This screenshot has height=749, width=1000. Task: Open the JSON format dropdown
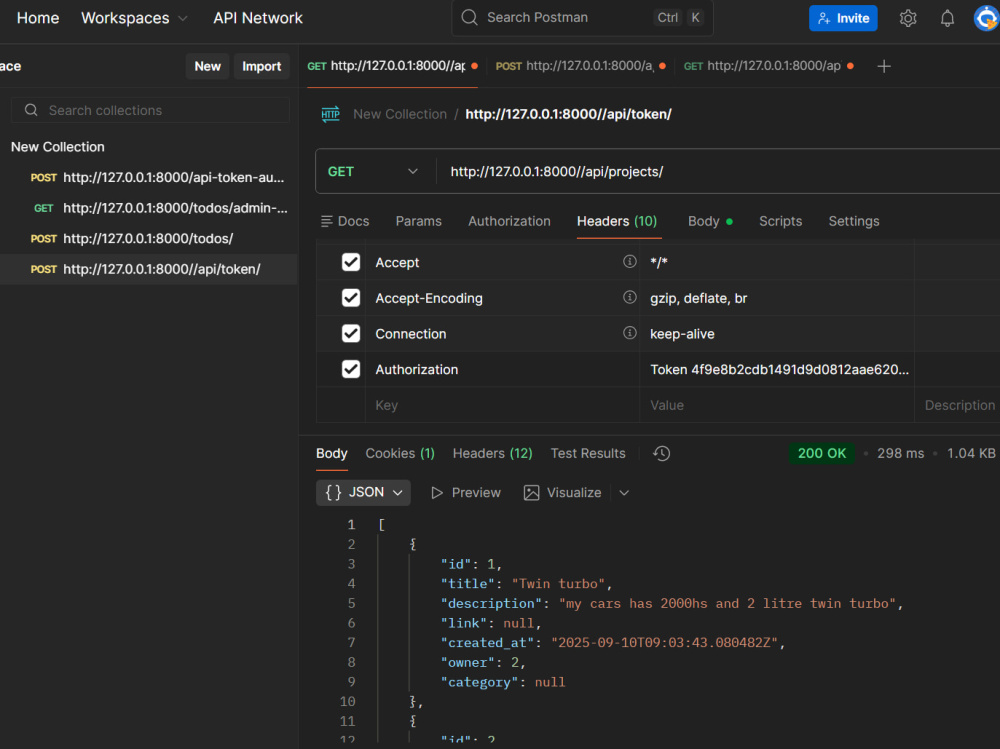point(364,493)
